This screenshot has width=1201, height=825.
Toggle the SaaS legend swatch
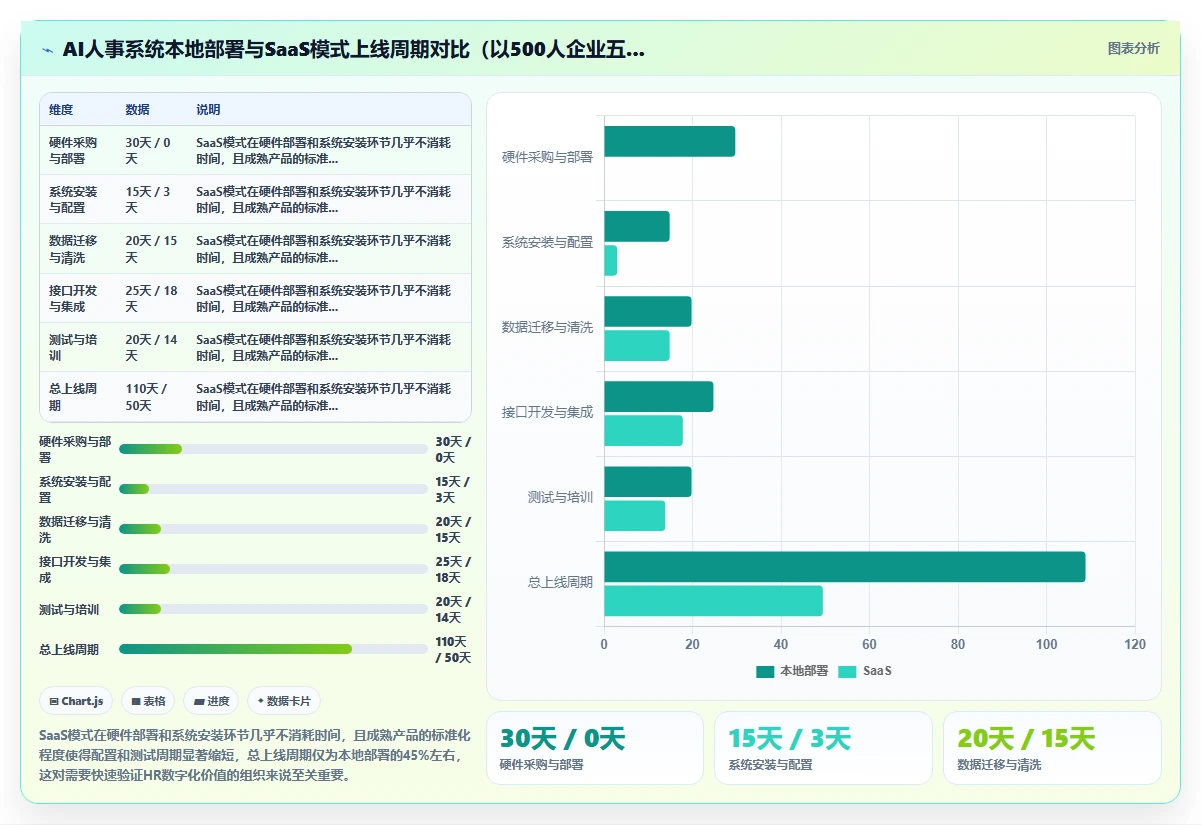point(847,671)
